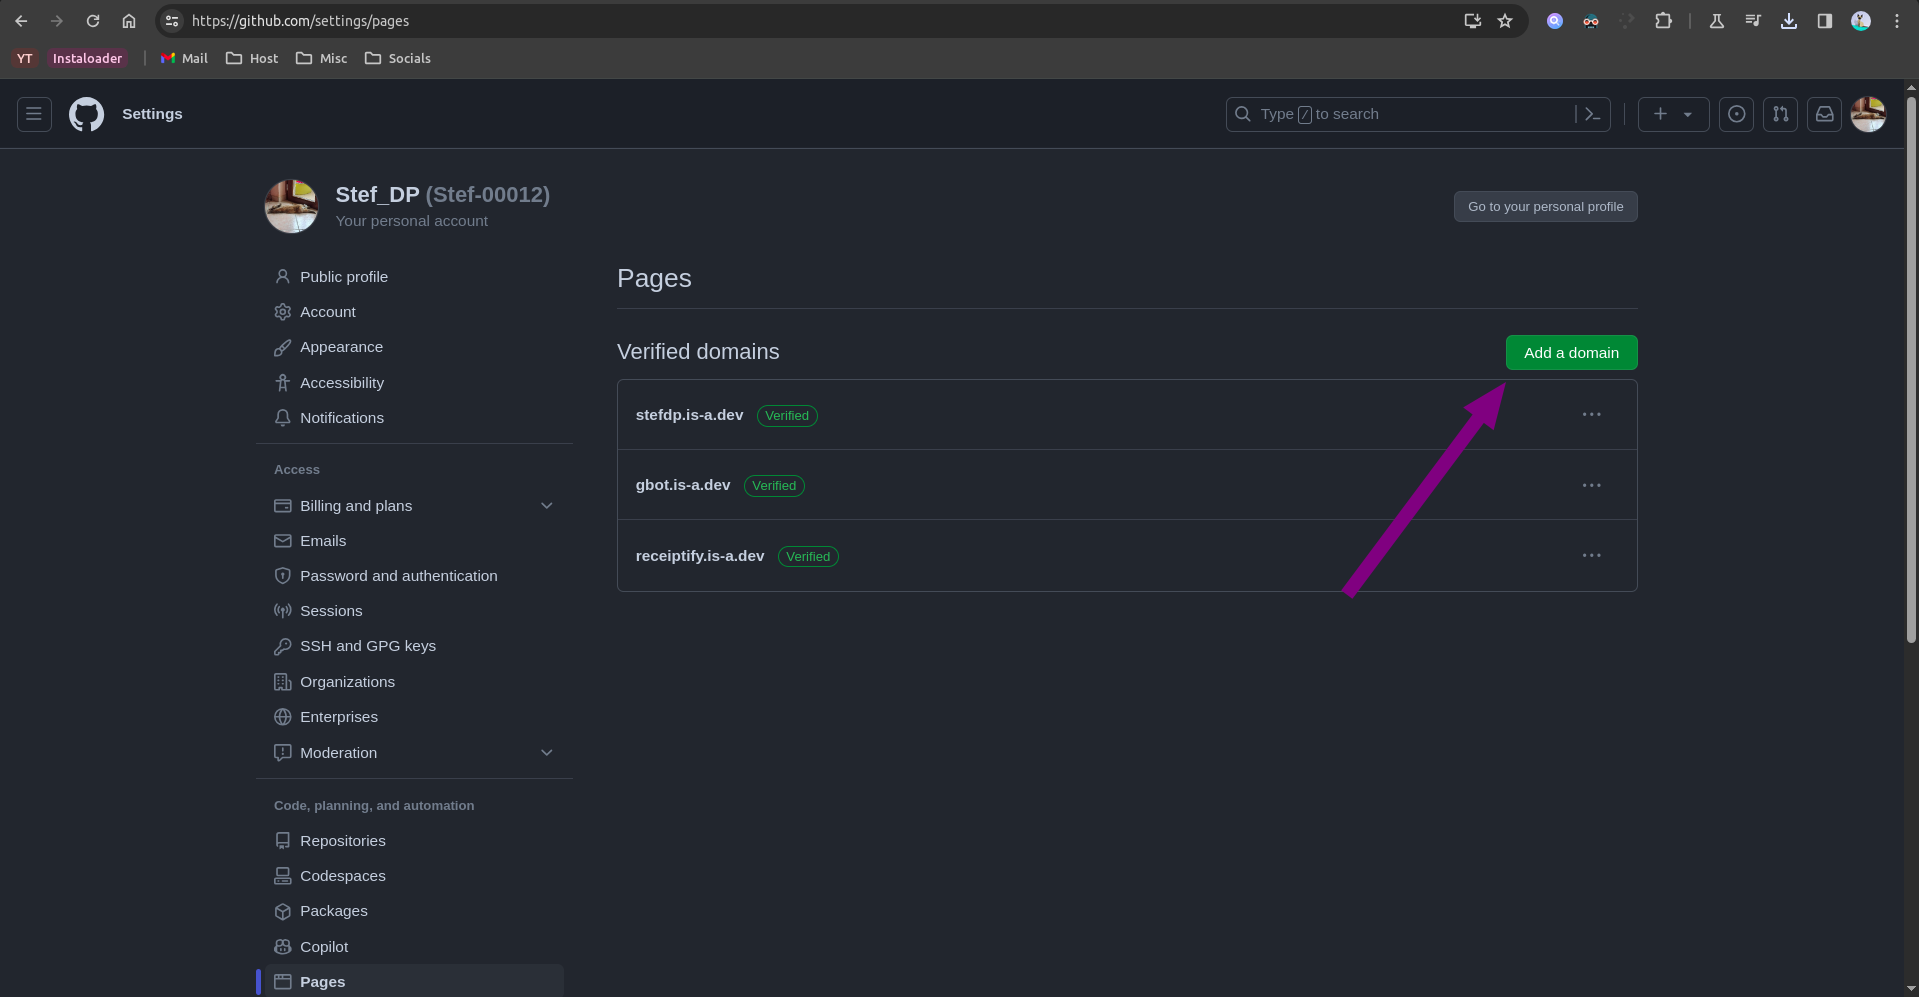
Task: Expand the Billing and plans section
Action: pyautogui.click(x=546, y=506)
